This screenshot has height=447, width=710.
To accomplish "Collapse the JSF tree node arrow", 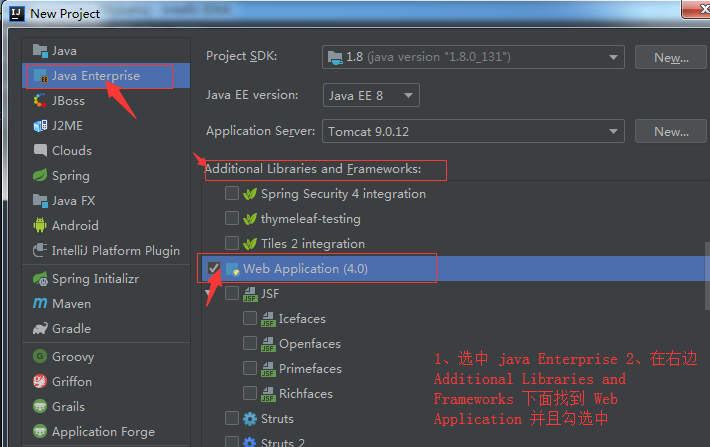I will pyautogui.click(x=209, y=293).
